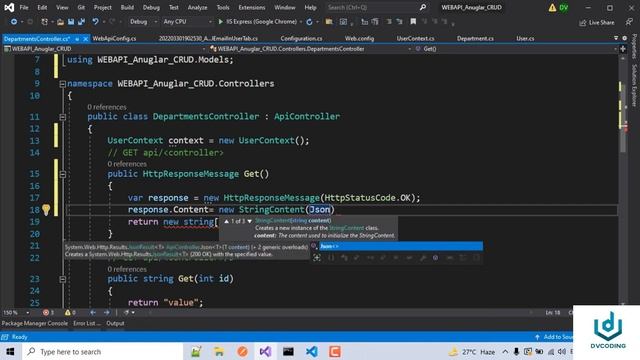The width and height of the screenshot is (640, 360).
Task: Click the browser Refresh icon in toolbar
Action: coord(309,22)
